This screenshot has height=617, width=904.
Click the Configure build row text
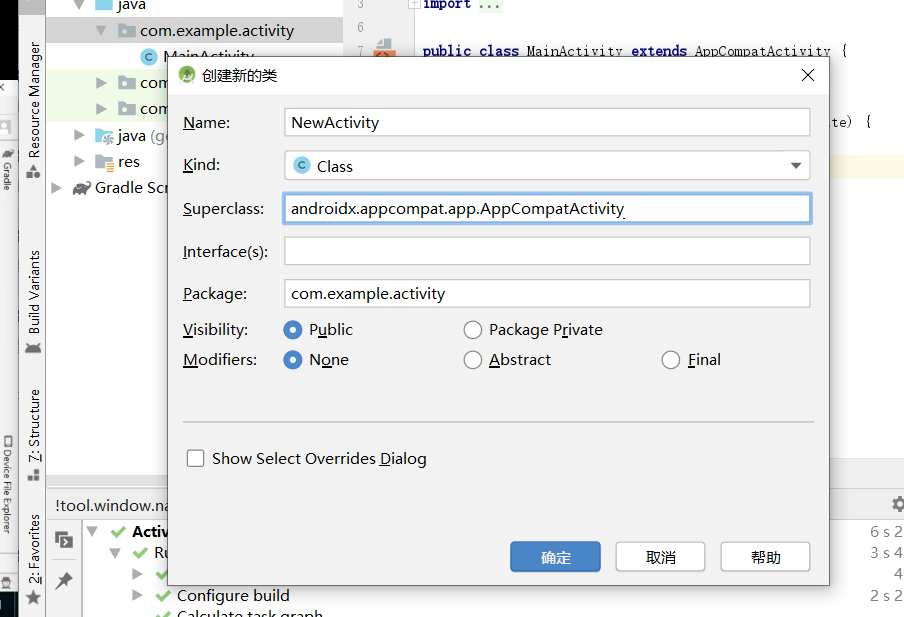(233, 595)
